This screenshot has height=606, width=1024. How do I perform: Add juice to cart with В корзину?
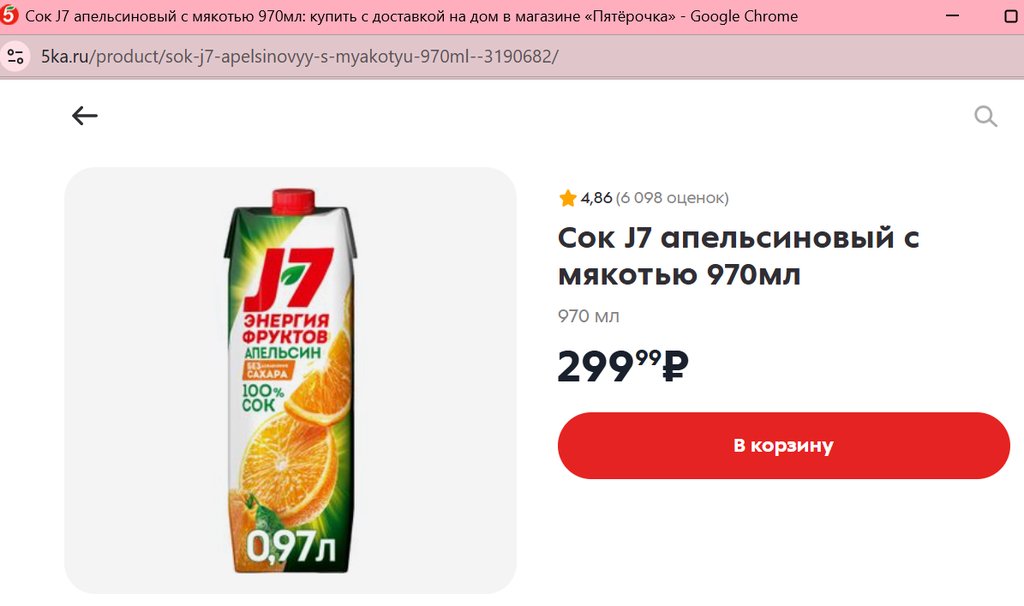click(783, 445)
